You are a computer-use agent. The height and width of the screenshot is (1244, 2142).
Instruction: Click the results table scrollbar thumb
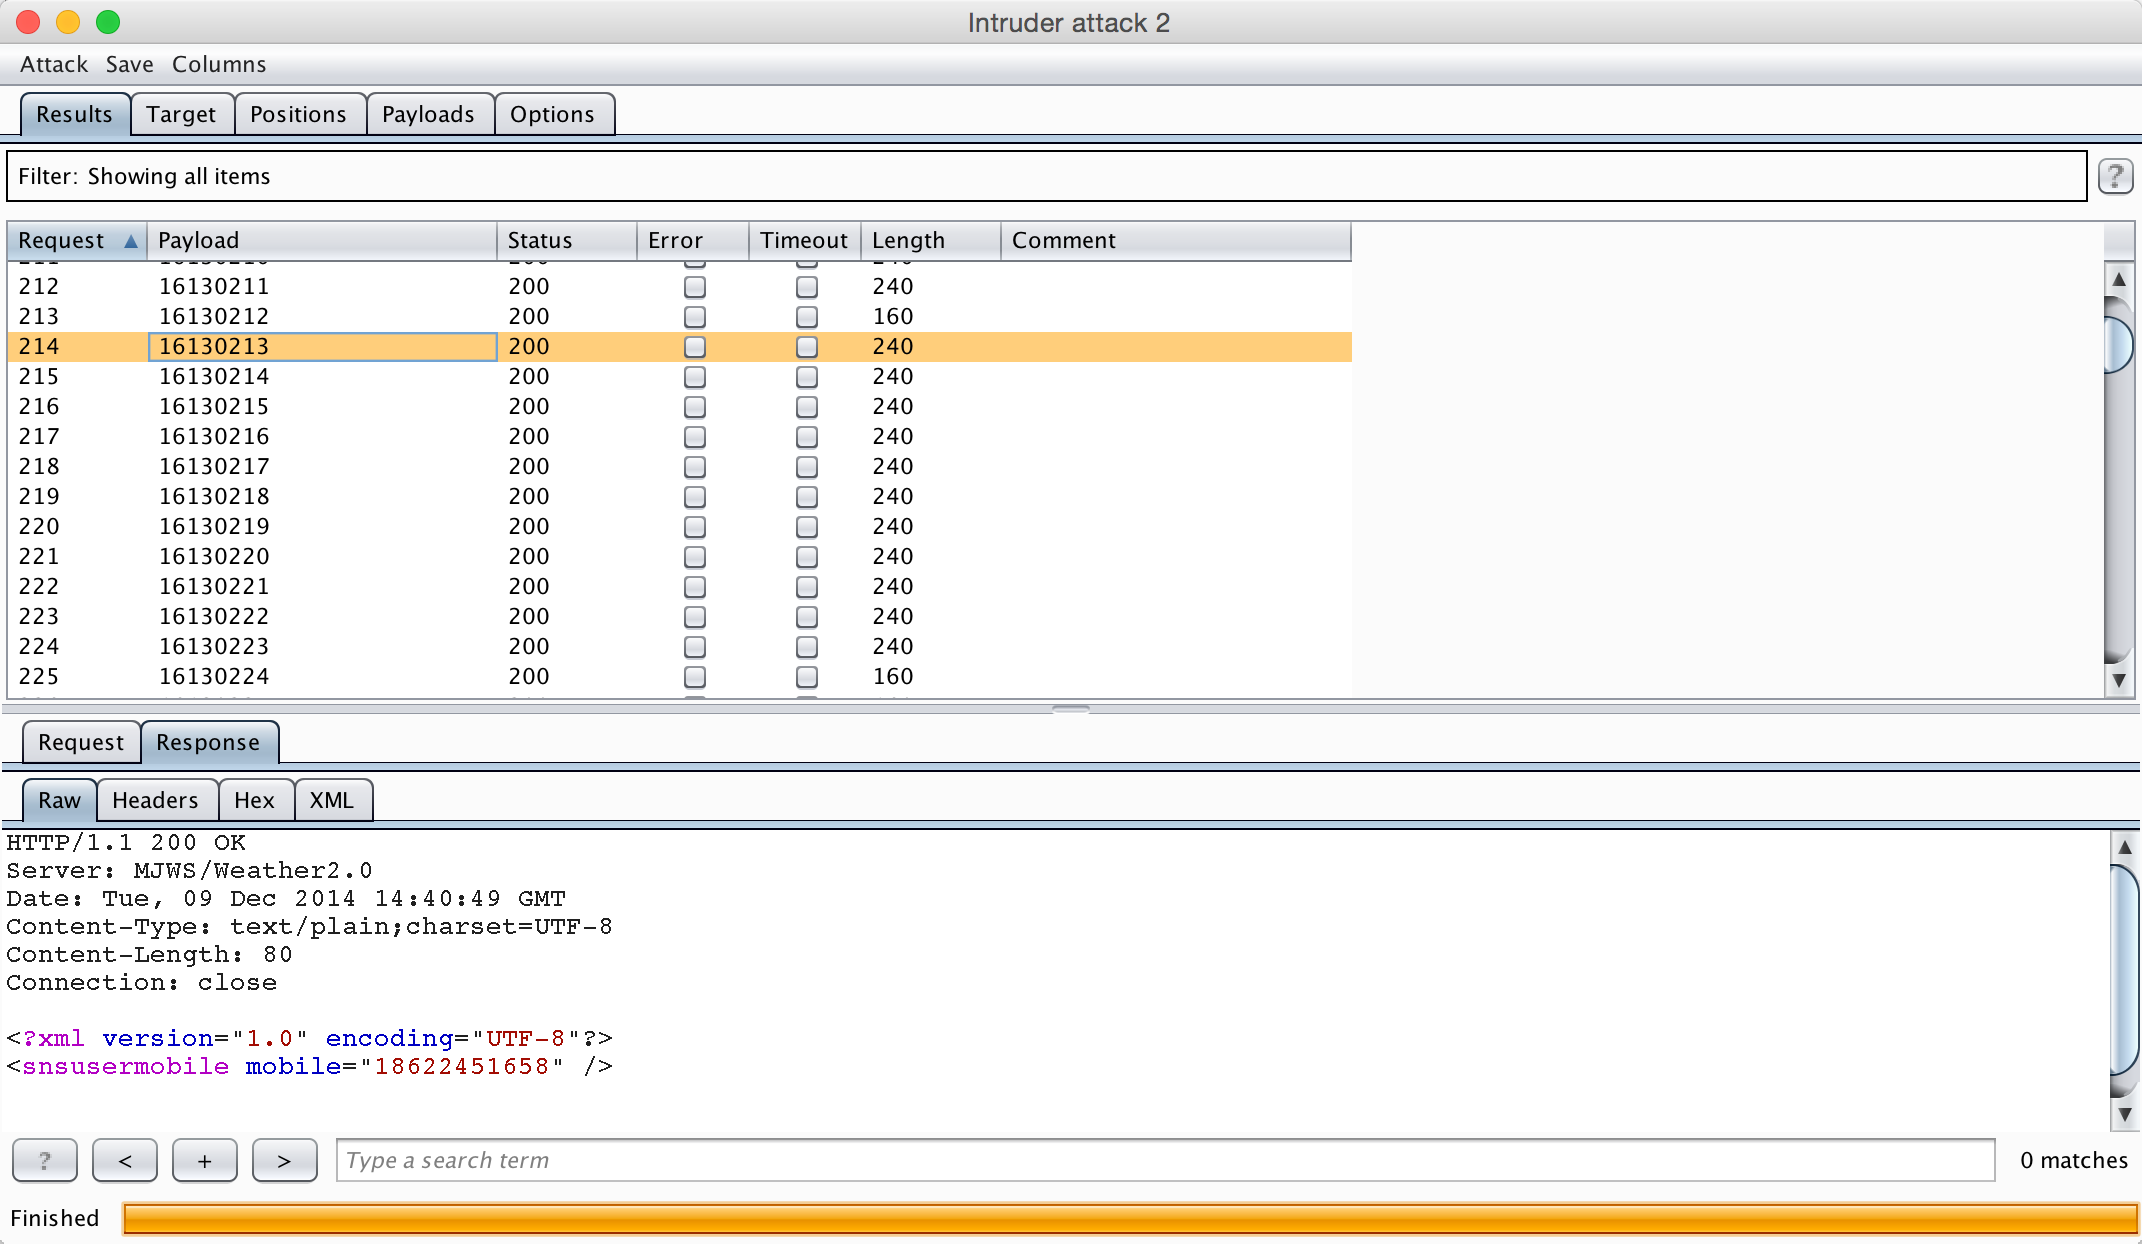click(x=2118, y=344)
